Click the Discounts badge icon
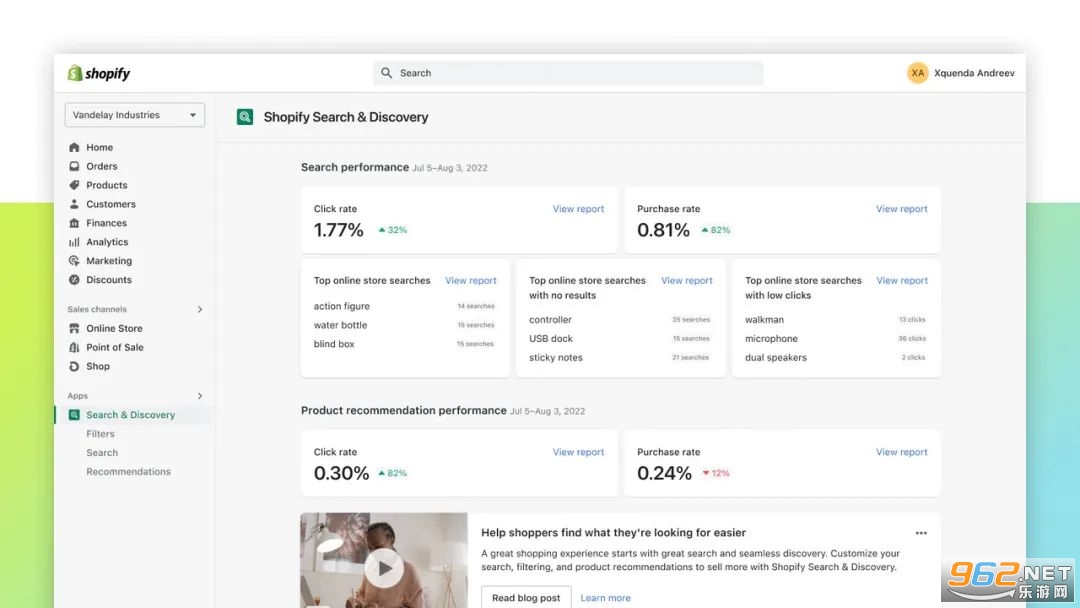Screen dimensions: 1080x608 click(x=74, y=280)
